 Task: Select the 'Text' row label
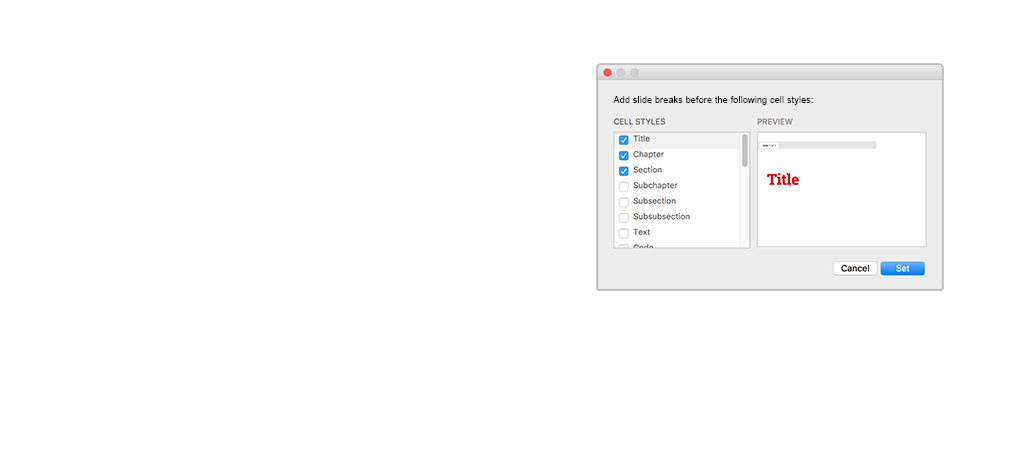pos(642,232)
